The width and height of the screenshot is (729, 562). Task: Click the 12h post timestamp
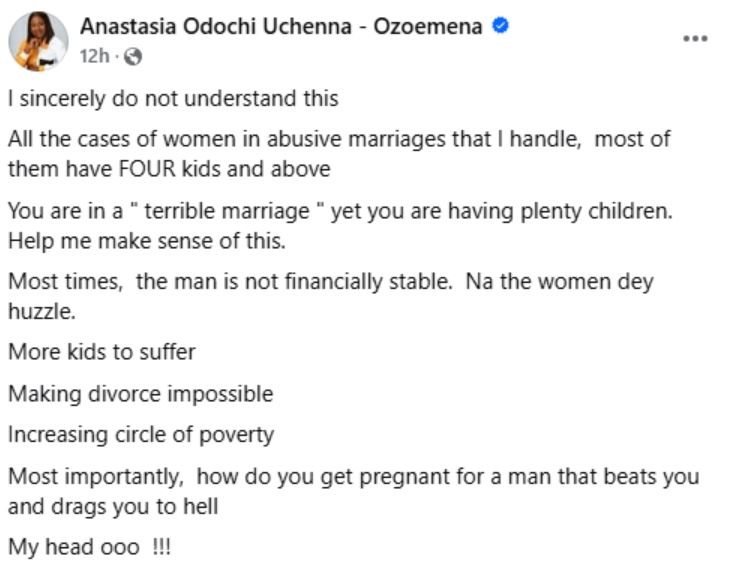tap(93, 57)
